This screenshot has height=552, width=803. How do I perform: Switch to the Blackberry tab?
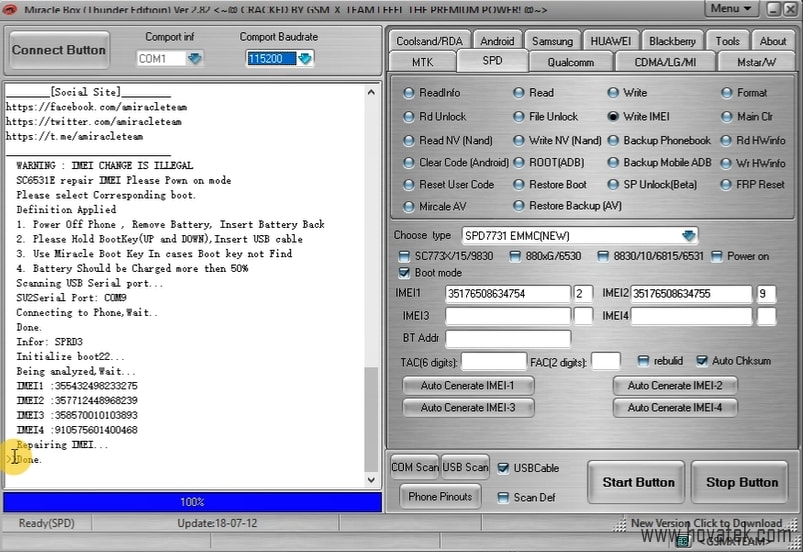[x=672, y=41]
